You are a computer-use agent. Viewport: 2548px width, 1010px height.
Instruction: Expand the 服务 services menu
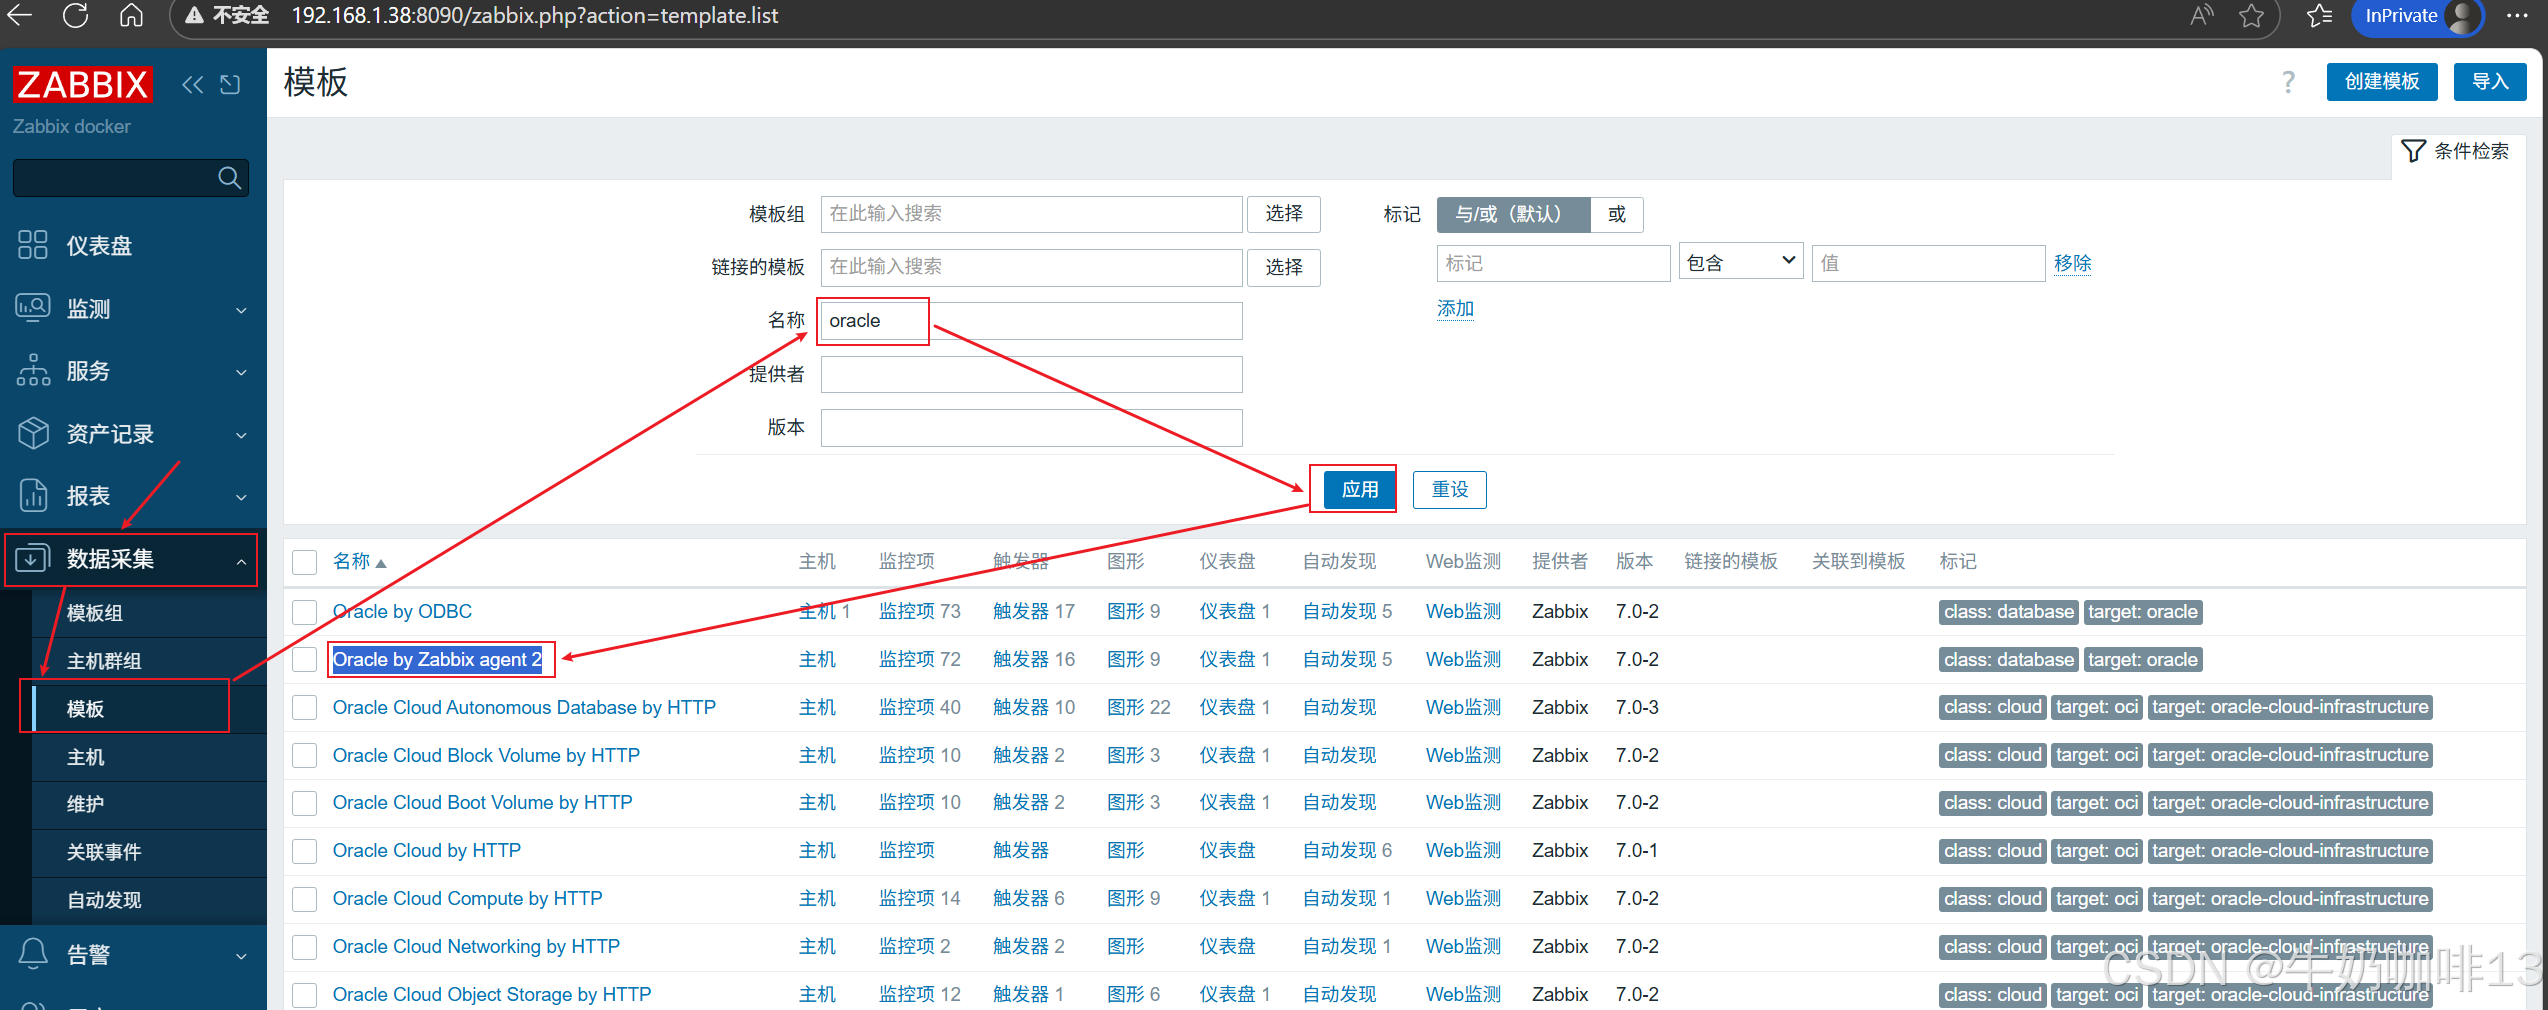point(133,371)
